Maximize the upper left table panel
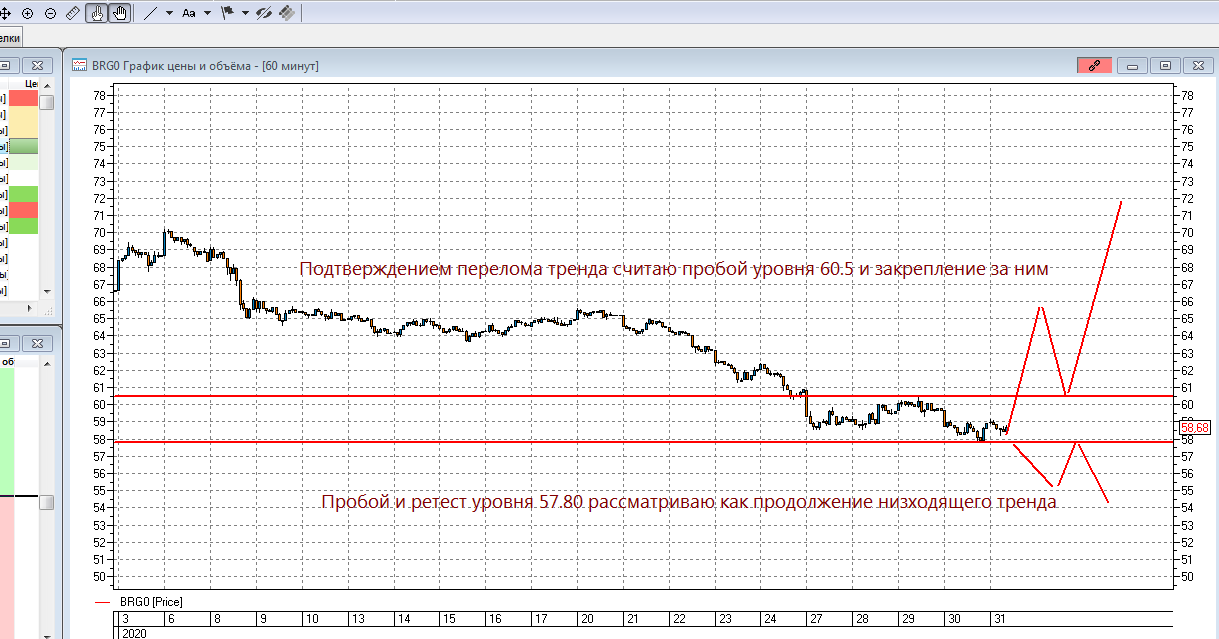The height and width of the screenshot is (639, 1219). [x=5, y=65]
